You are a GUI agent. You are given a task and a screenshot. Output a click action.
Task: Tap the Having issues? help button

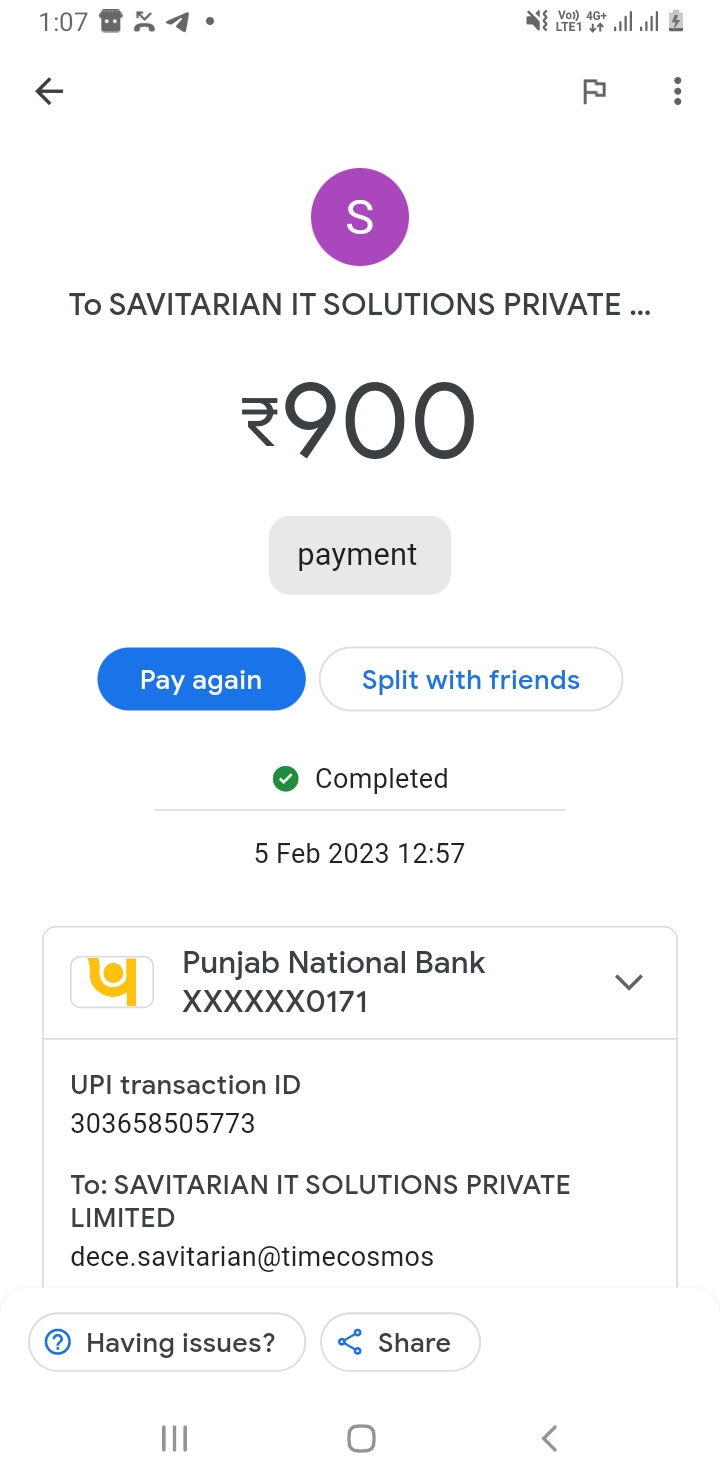[x=166, y=1342]
